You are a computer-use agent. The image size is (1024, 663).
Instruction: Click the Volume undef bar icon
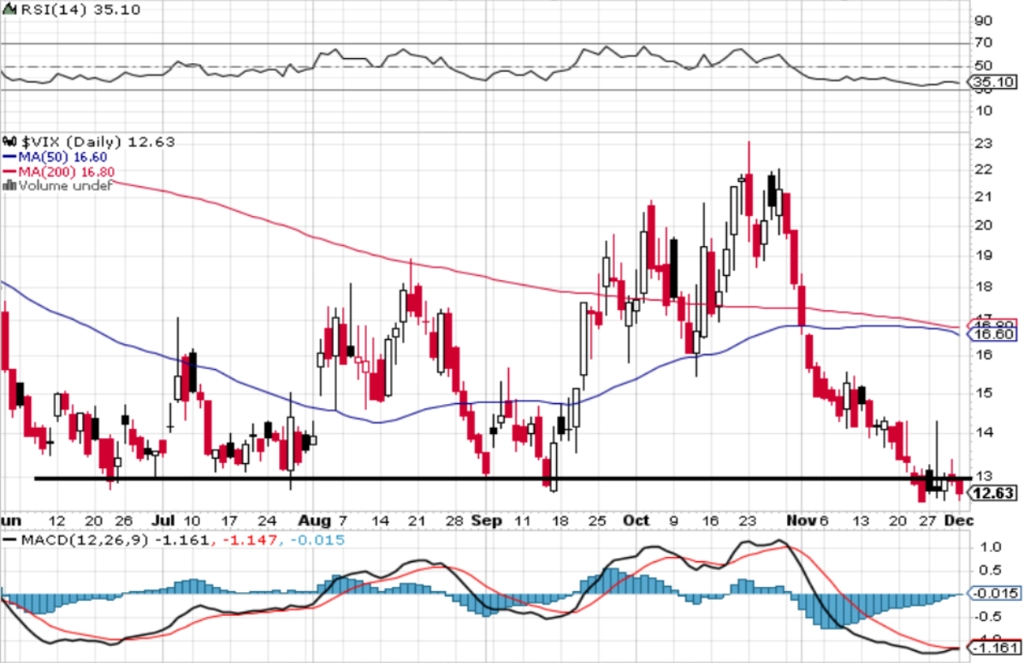pos(9,186)
